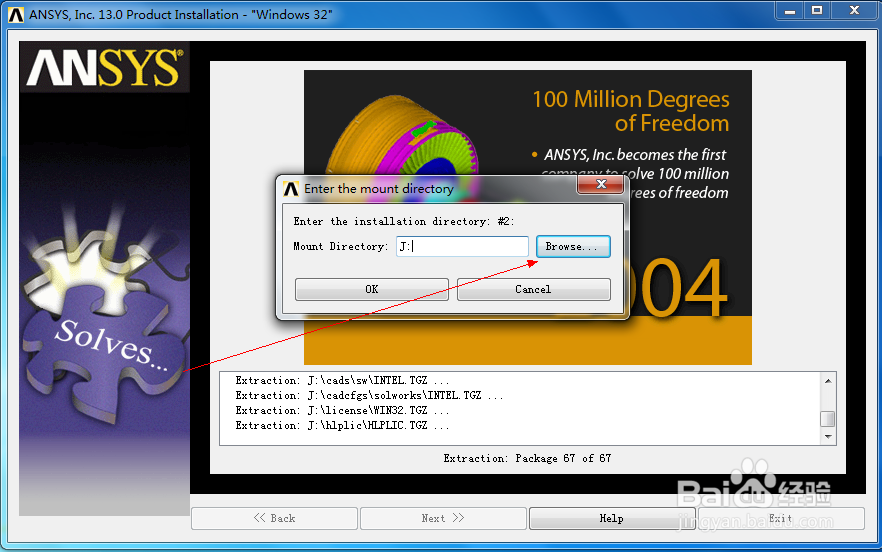
Task: Select log line J:\cads\sw\INTEL.TGZ
Action: (x=342, y=380)
